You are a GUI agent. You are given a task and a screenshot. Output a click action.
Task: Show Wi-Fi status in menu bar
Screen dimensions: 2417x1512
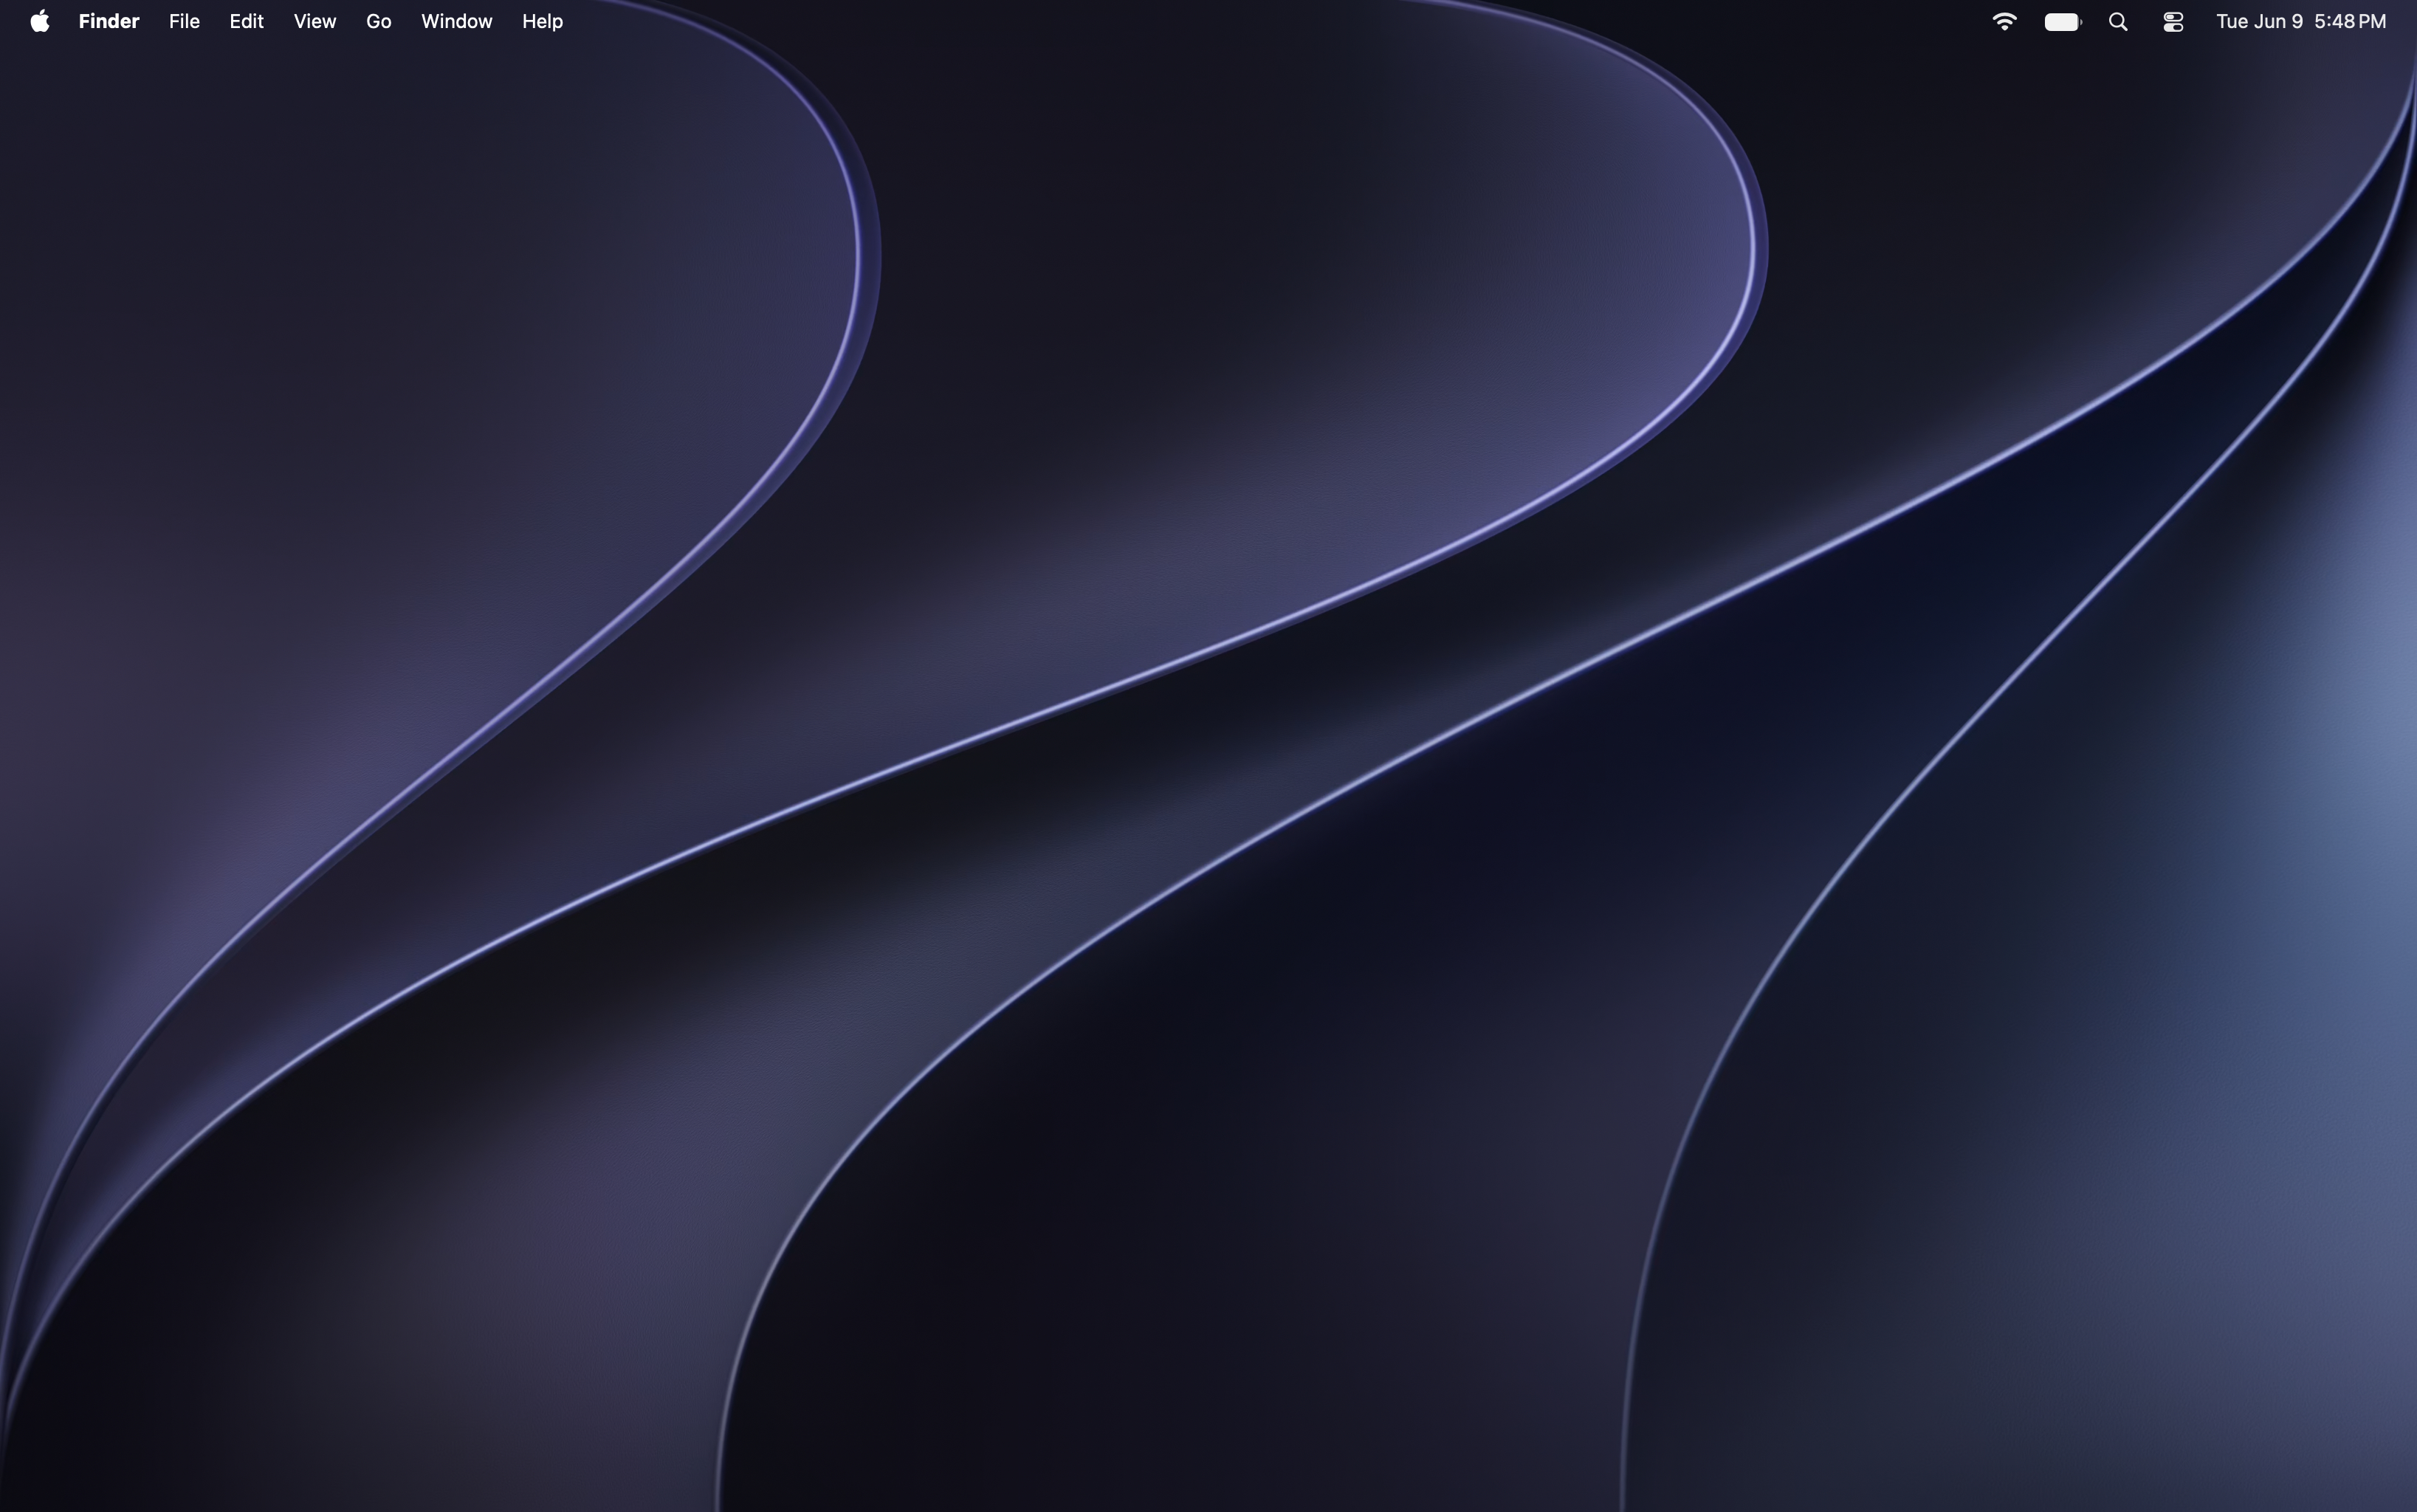2004,21
